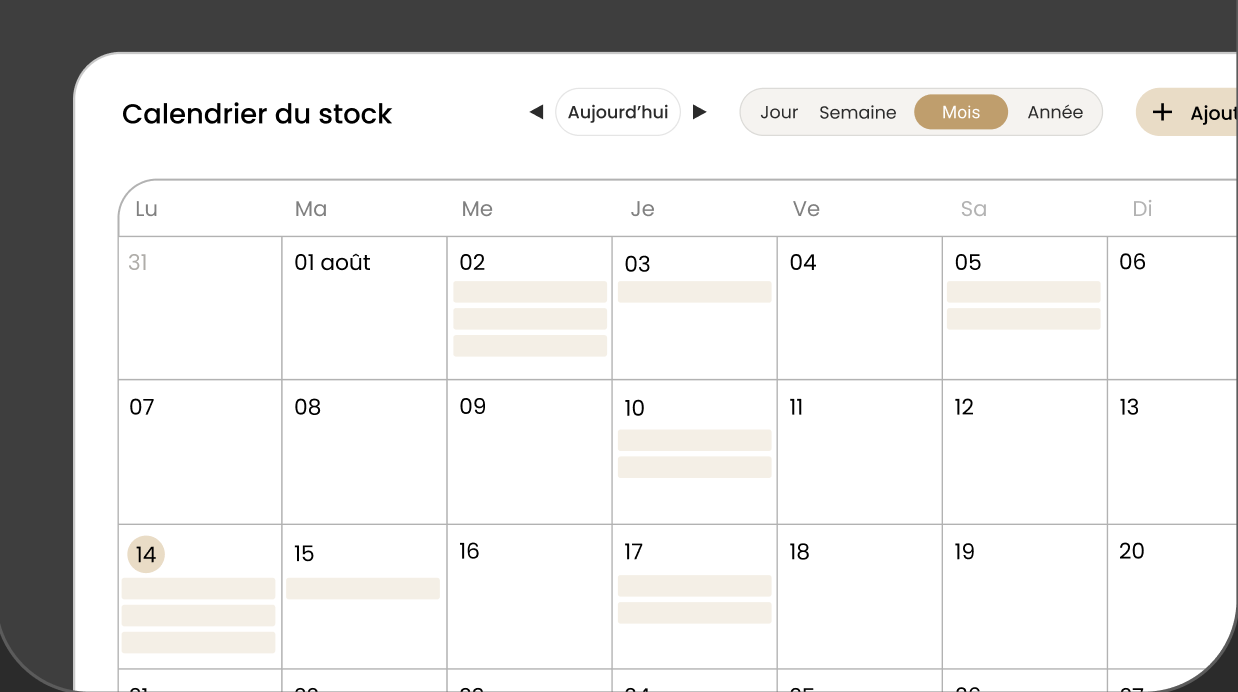The height and width of the screenshot is (692, 1238).
Task: Click the Ve weekday column header
Action: click(806, 209)
